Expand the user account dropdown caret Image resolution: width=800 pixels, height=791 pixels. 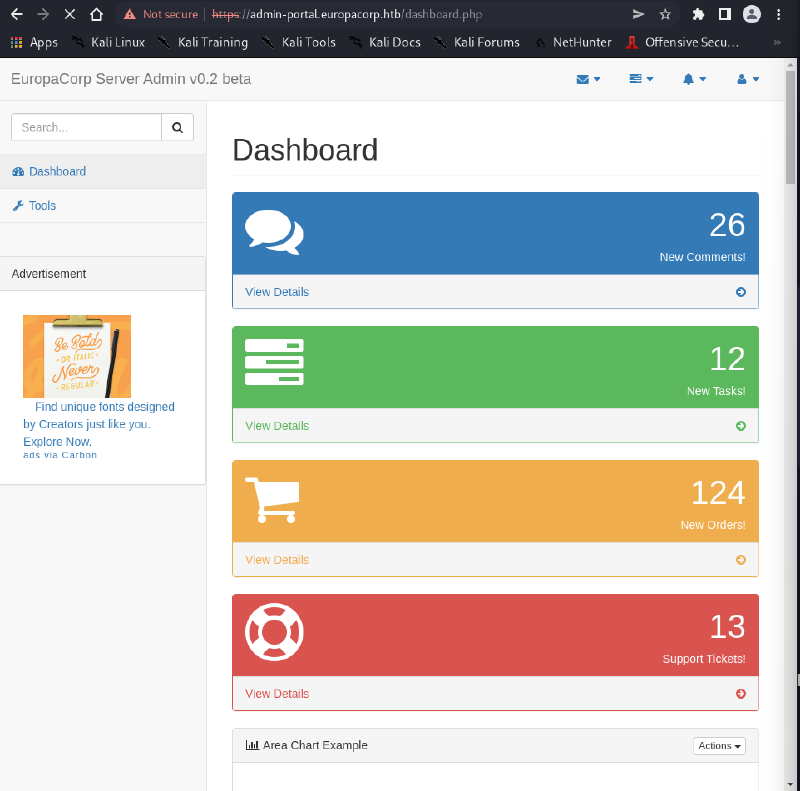coord(755,78)
